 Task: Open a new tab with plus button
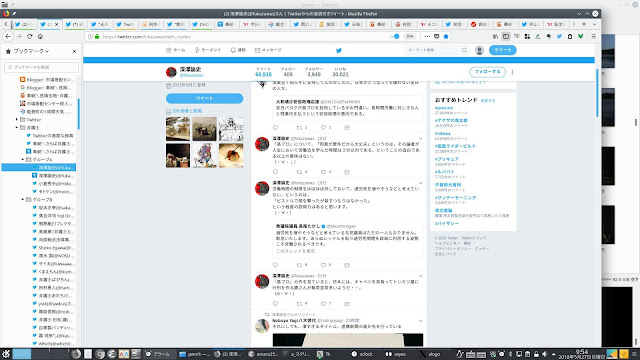[x=584, y=24]
